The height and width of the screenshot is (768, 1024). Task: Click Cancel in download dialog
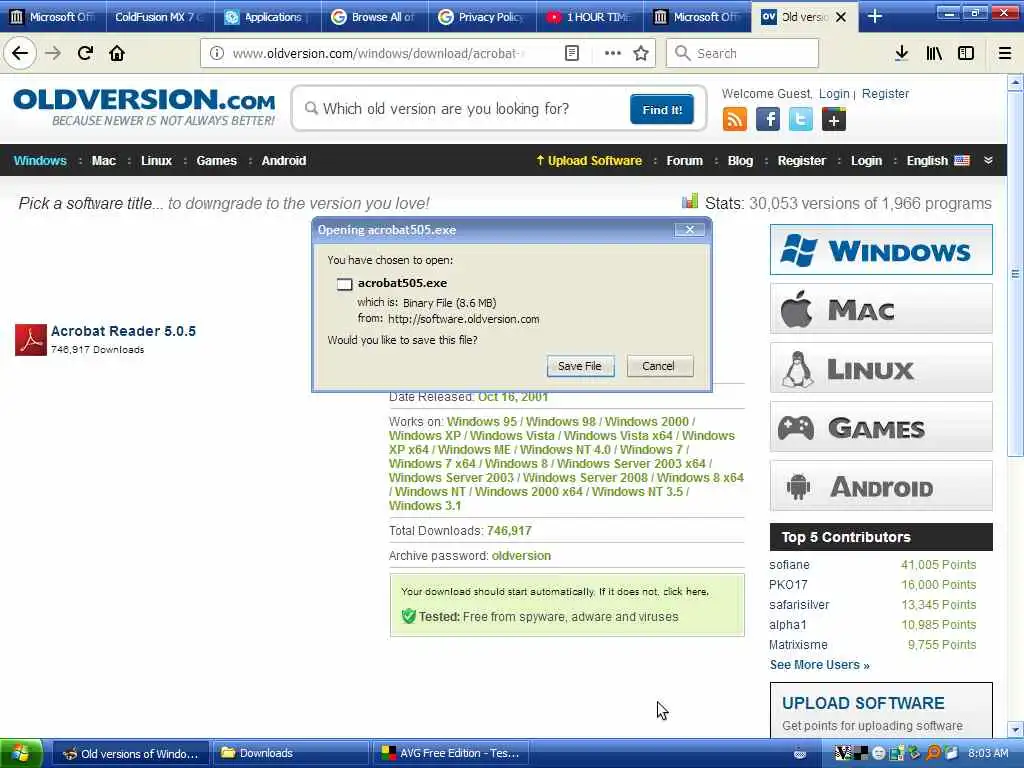click(658, 366)
